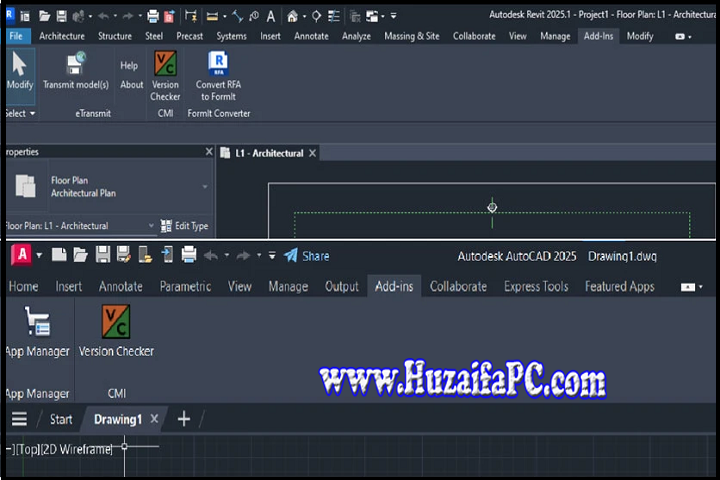Close the L1 - Architectural view tab
This screenshot has height=480, width=720.
click(x=312, y=153)
